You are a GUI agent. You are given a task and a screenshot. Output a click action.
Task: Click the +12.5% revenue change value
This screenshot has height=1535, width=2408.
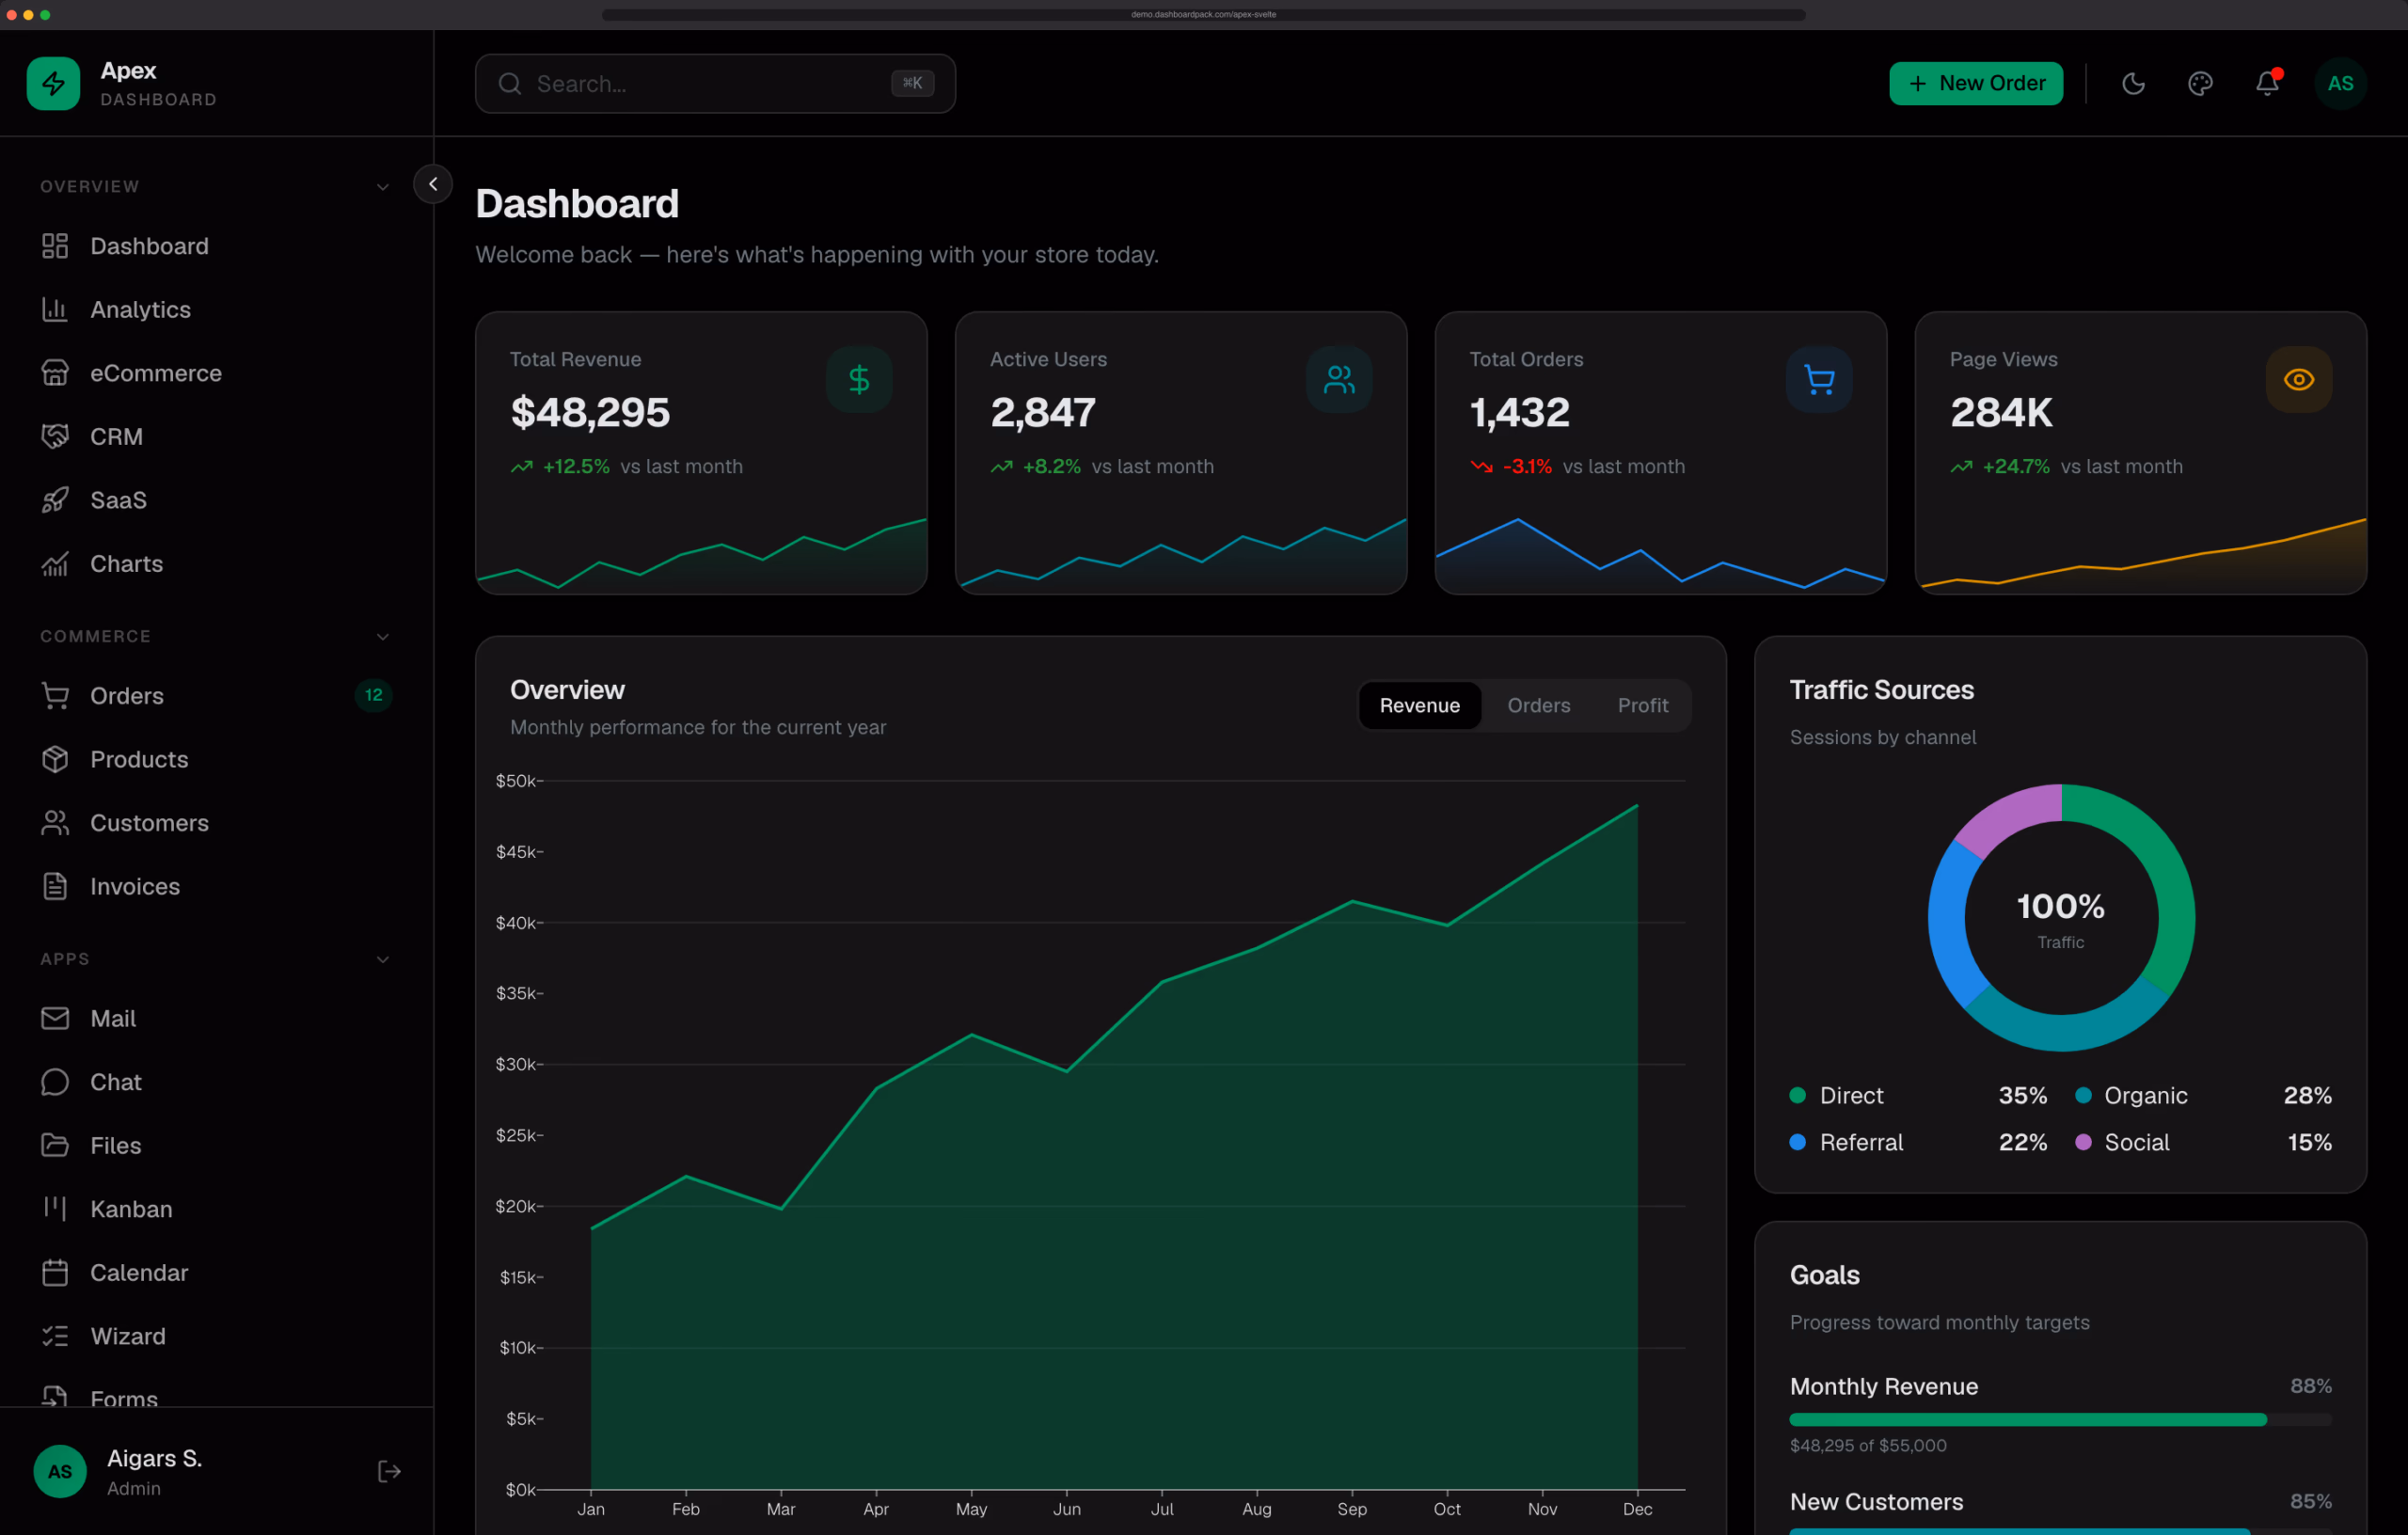point(575,466)
